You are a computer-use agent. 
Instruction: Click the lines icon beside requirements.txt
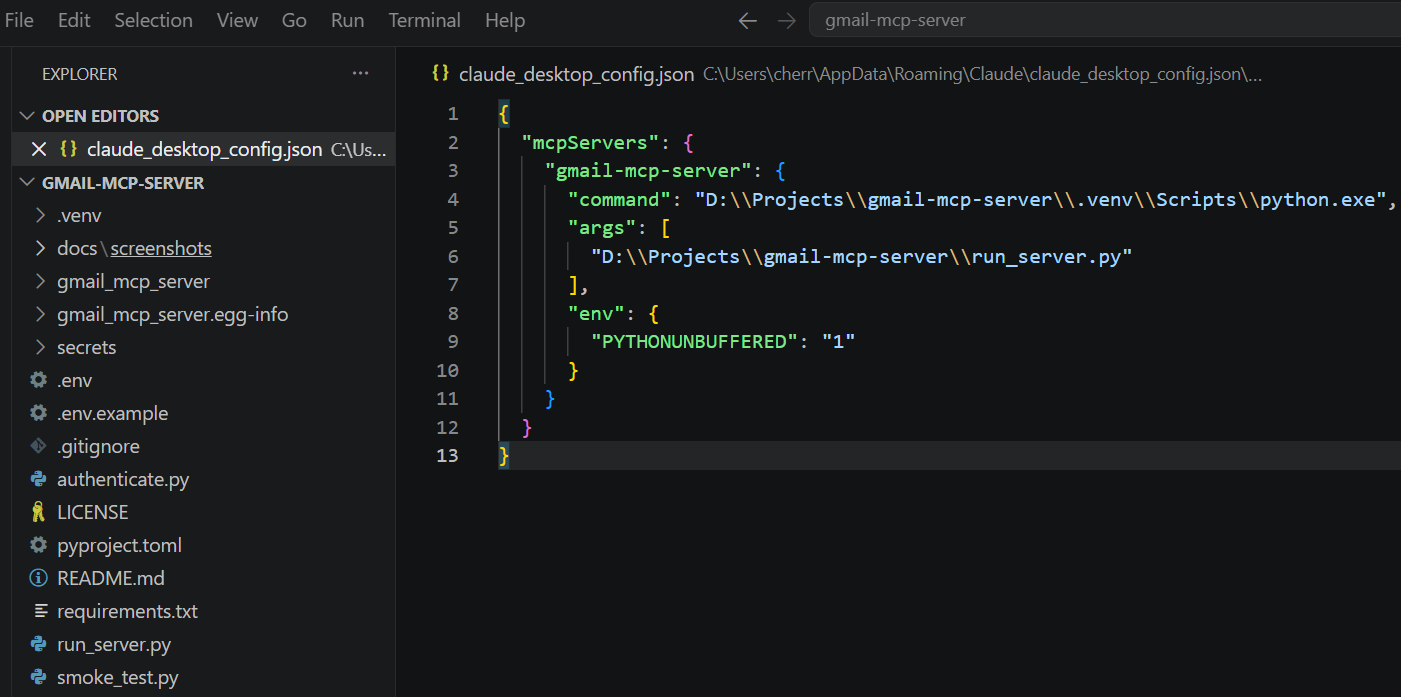(x=41, y=611)
